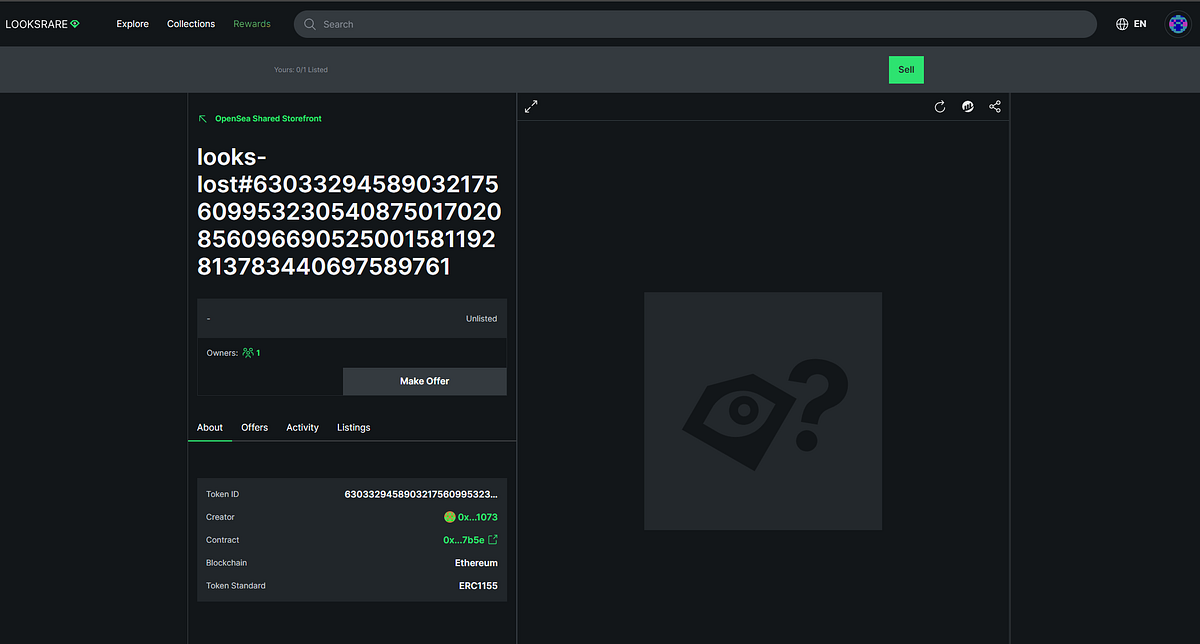Click the green Sell button
Screen dimensions: 1200x644
tap(906, 70)
